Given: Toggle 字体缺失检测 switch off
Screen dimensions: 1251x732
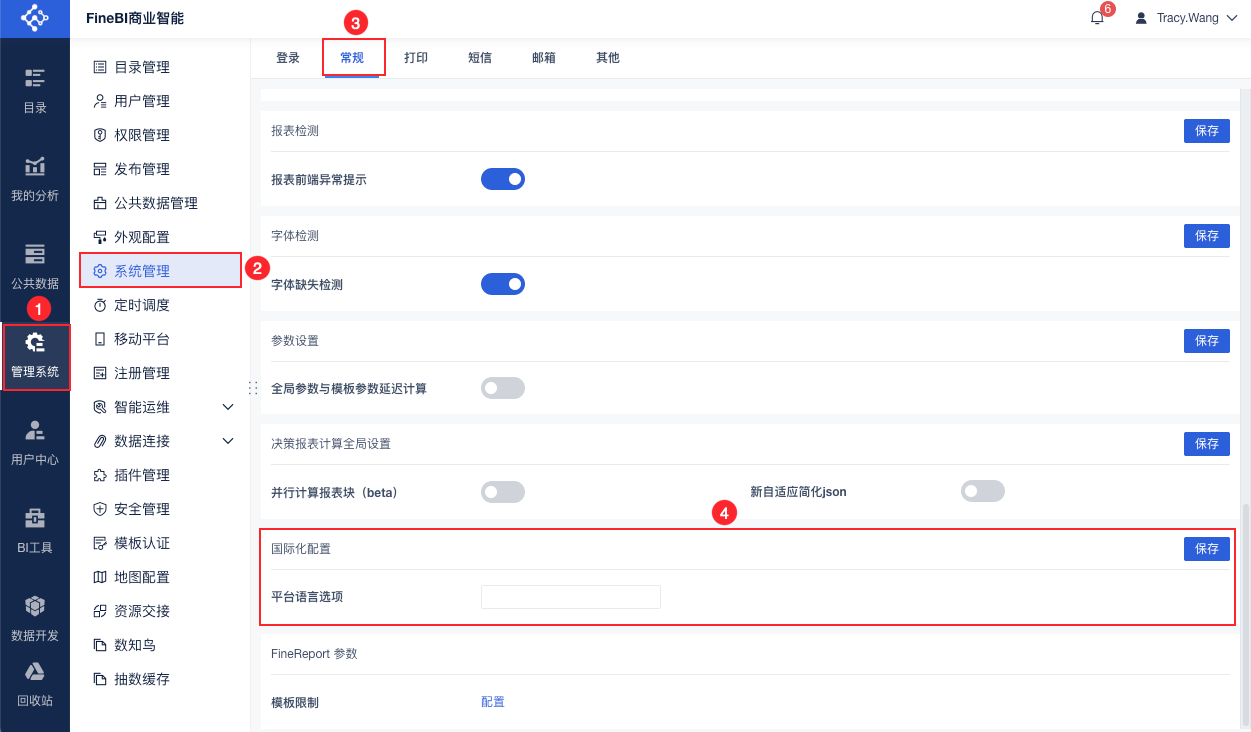Looking at the screenshot, I should pos(503,284).
